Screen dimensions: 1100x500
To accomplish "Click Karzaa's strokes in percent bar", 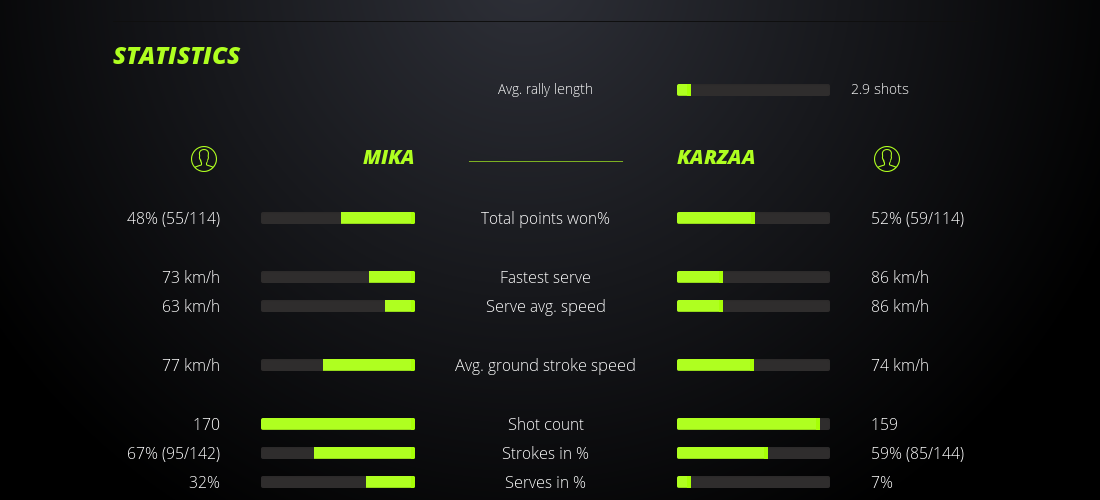I will pyautogui.click(x=753, y=453).
